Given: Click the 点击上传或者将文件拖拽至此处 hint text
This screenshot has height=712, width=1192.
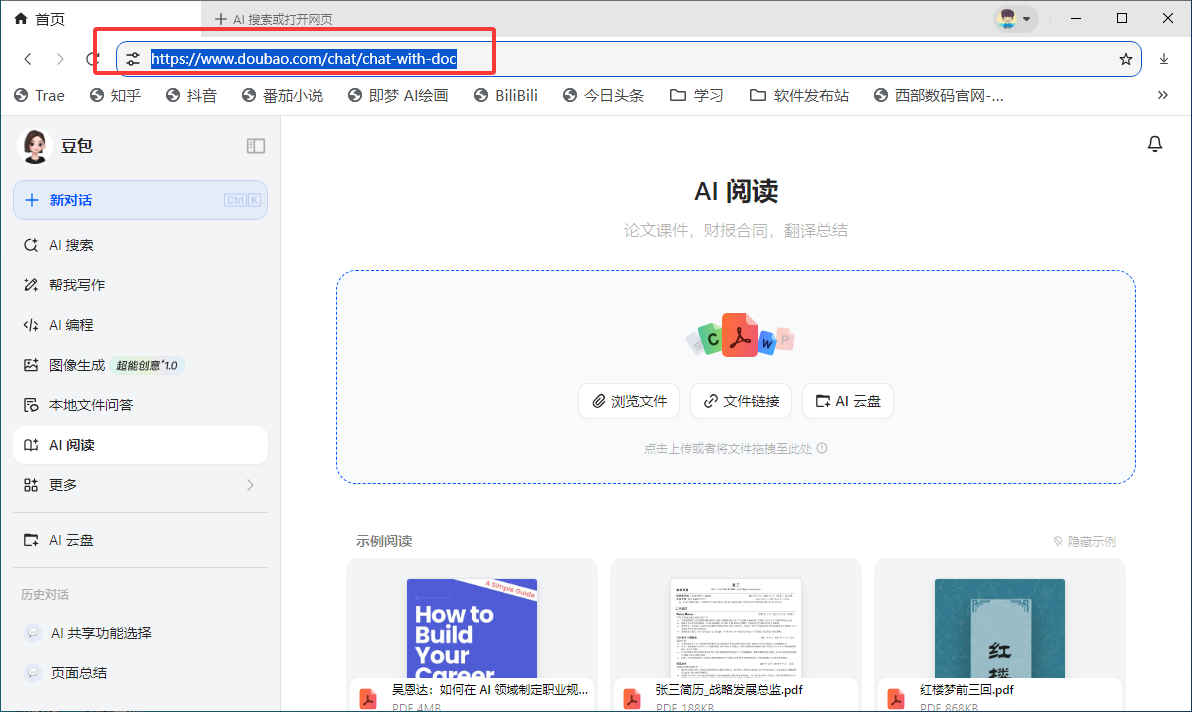Looking at the screenshot, I should point(728,448).
